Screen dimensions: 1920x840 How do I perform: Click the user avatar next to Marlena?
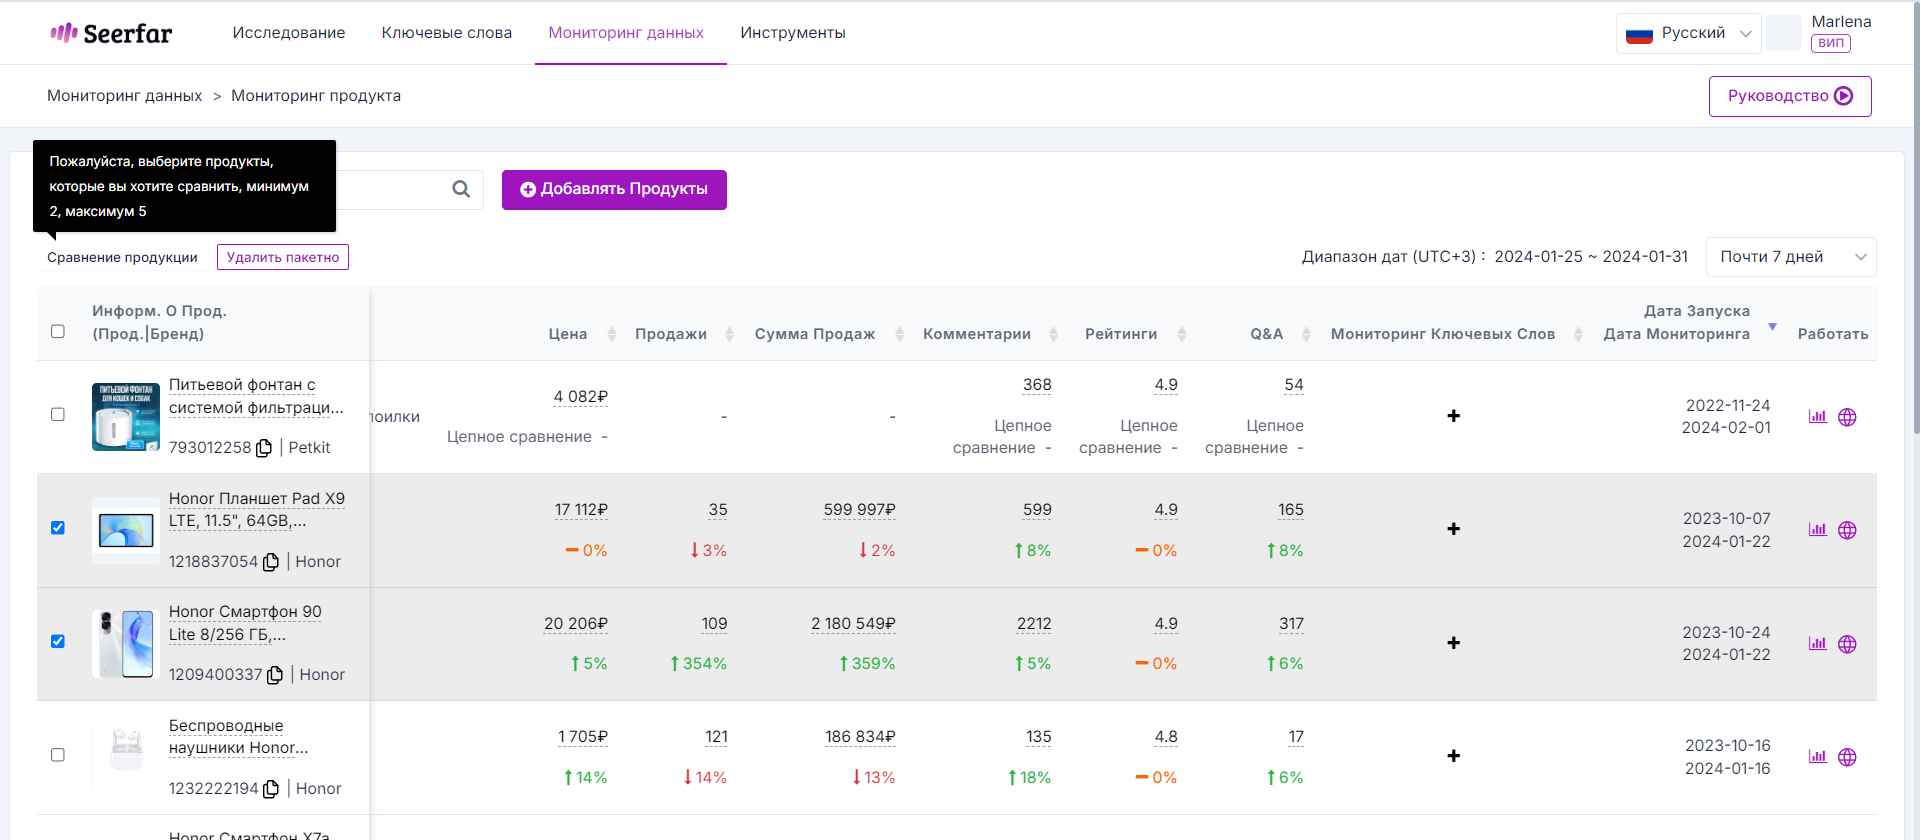pos(1784,33)
